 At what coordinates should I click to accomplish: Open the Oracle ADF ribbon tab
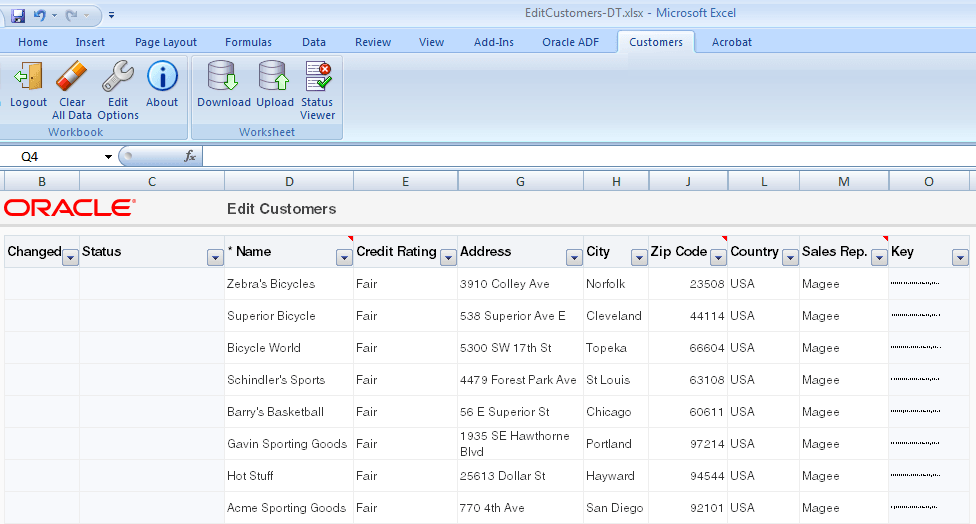pyautogui.click(x=570, y=42)
